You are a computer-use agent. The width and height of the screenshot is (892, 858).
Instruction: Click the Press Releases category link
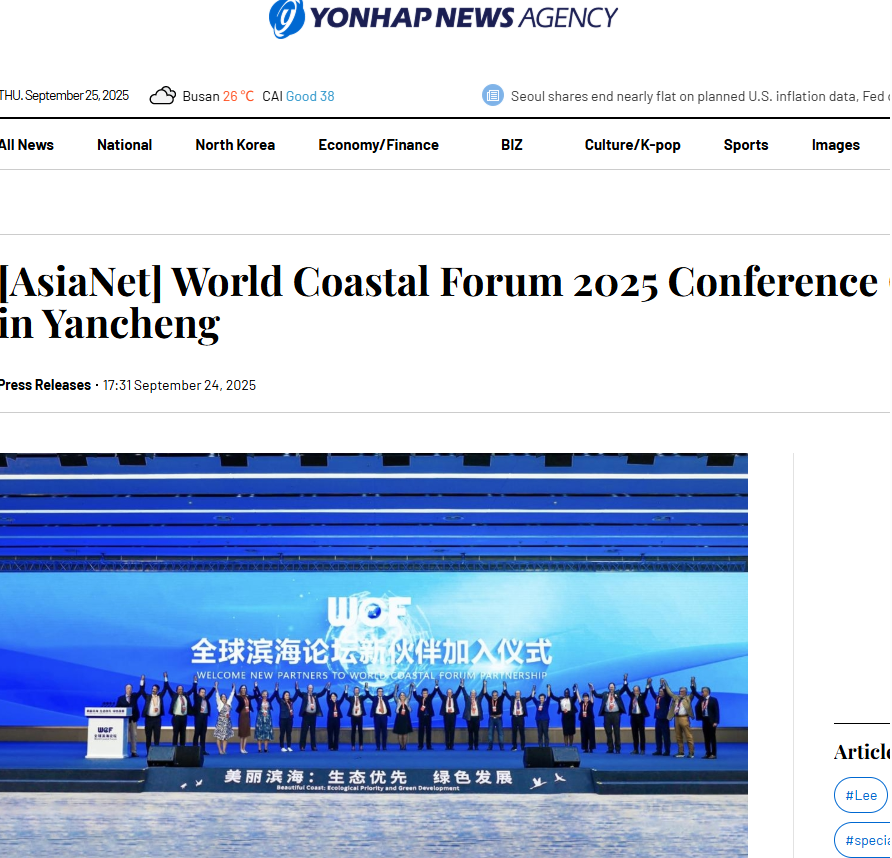coord(45,385)
